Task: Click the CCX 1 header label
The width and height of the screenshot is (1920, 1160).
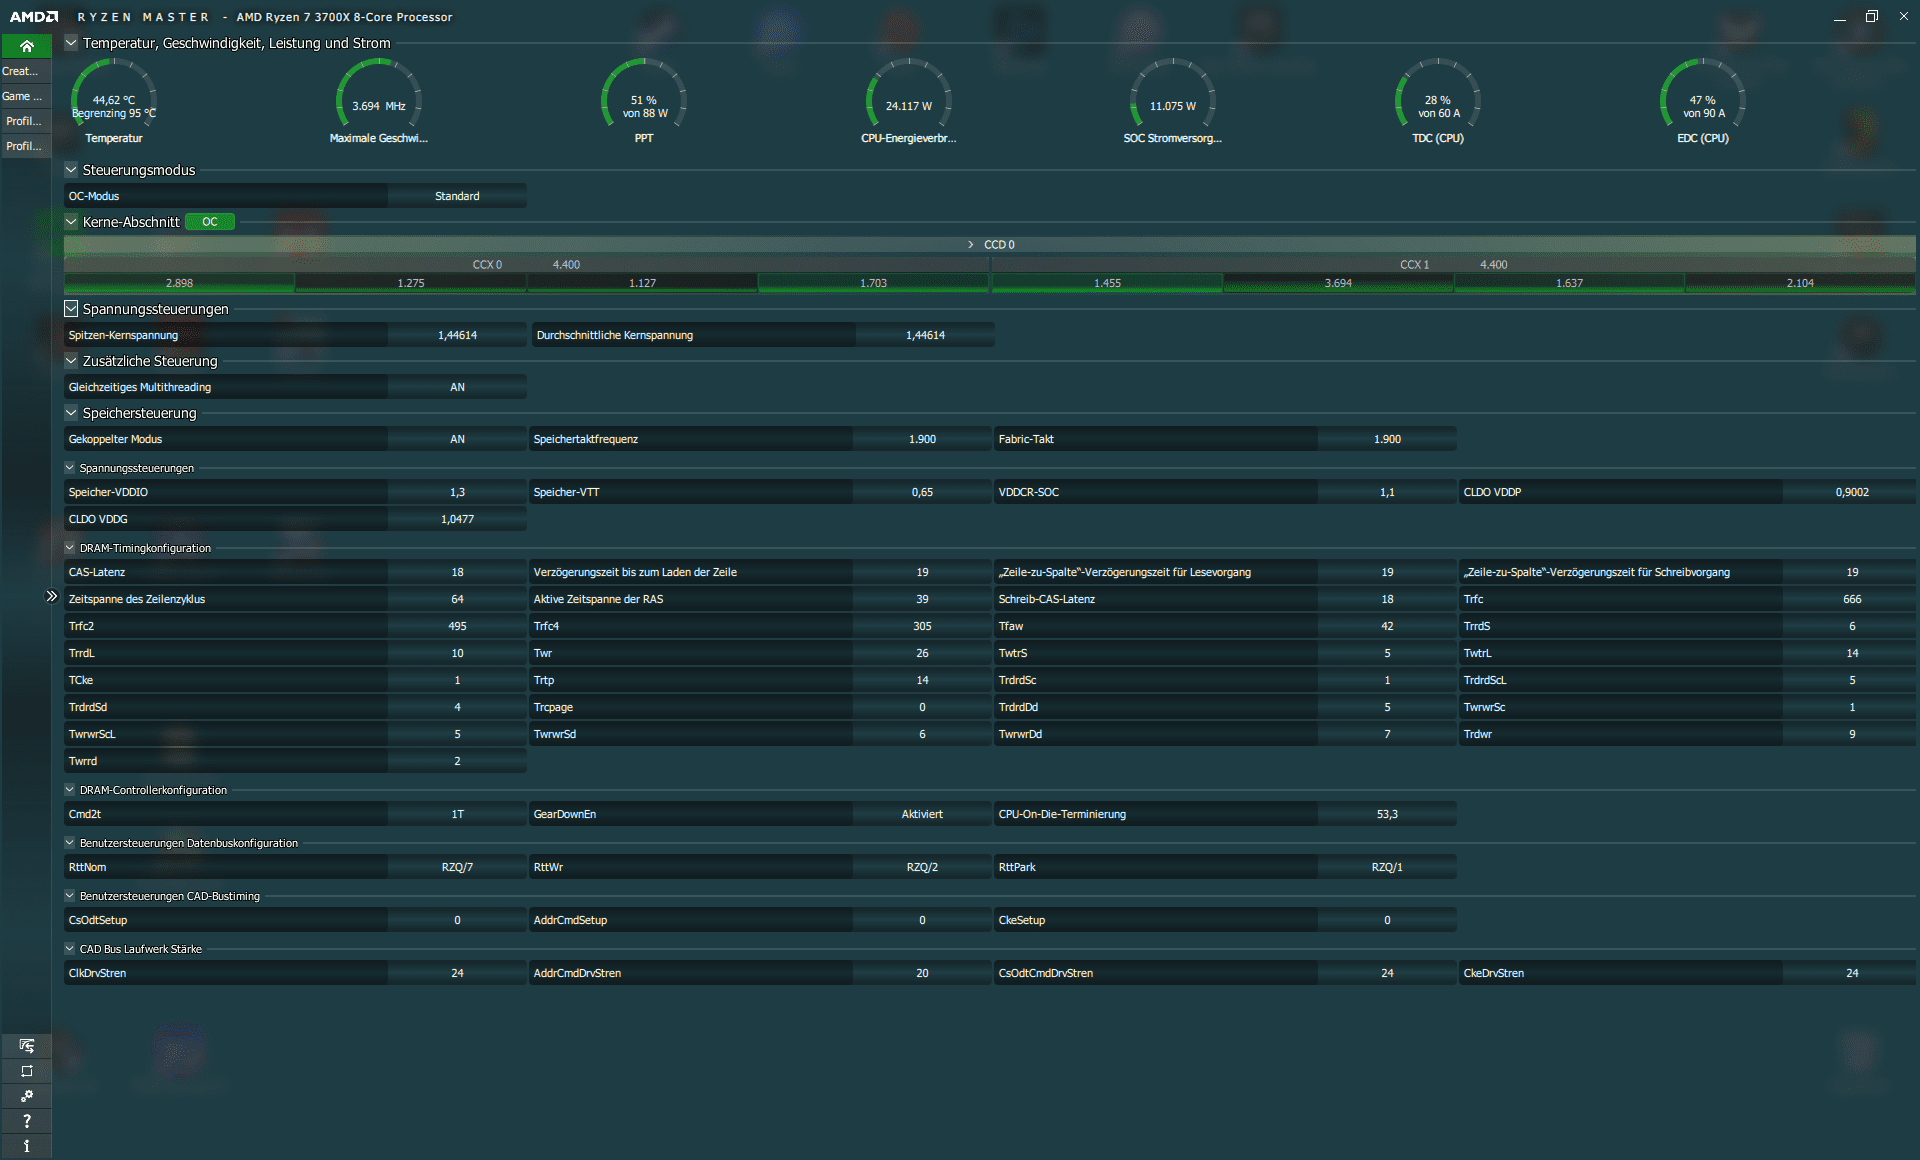Action: tap(1414, 265)
